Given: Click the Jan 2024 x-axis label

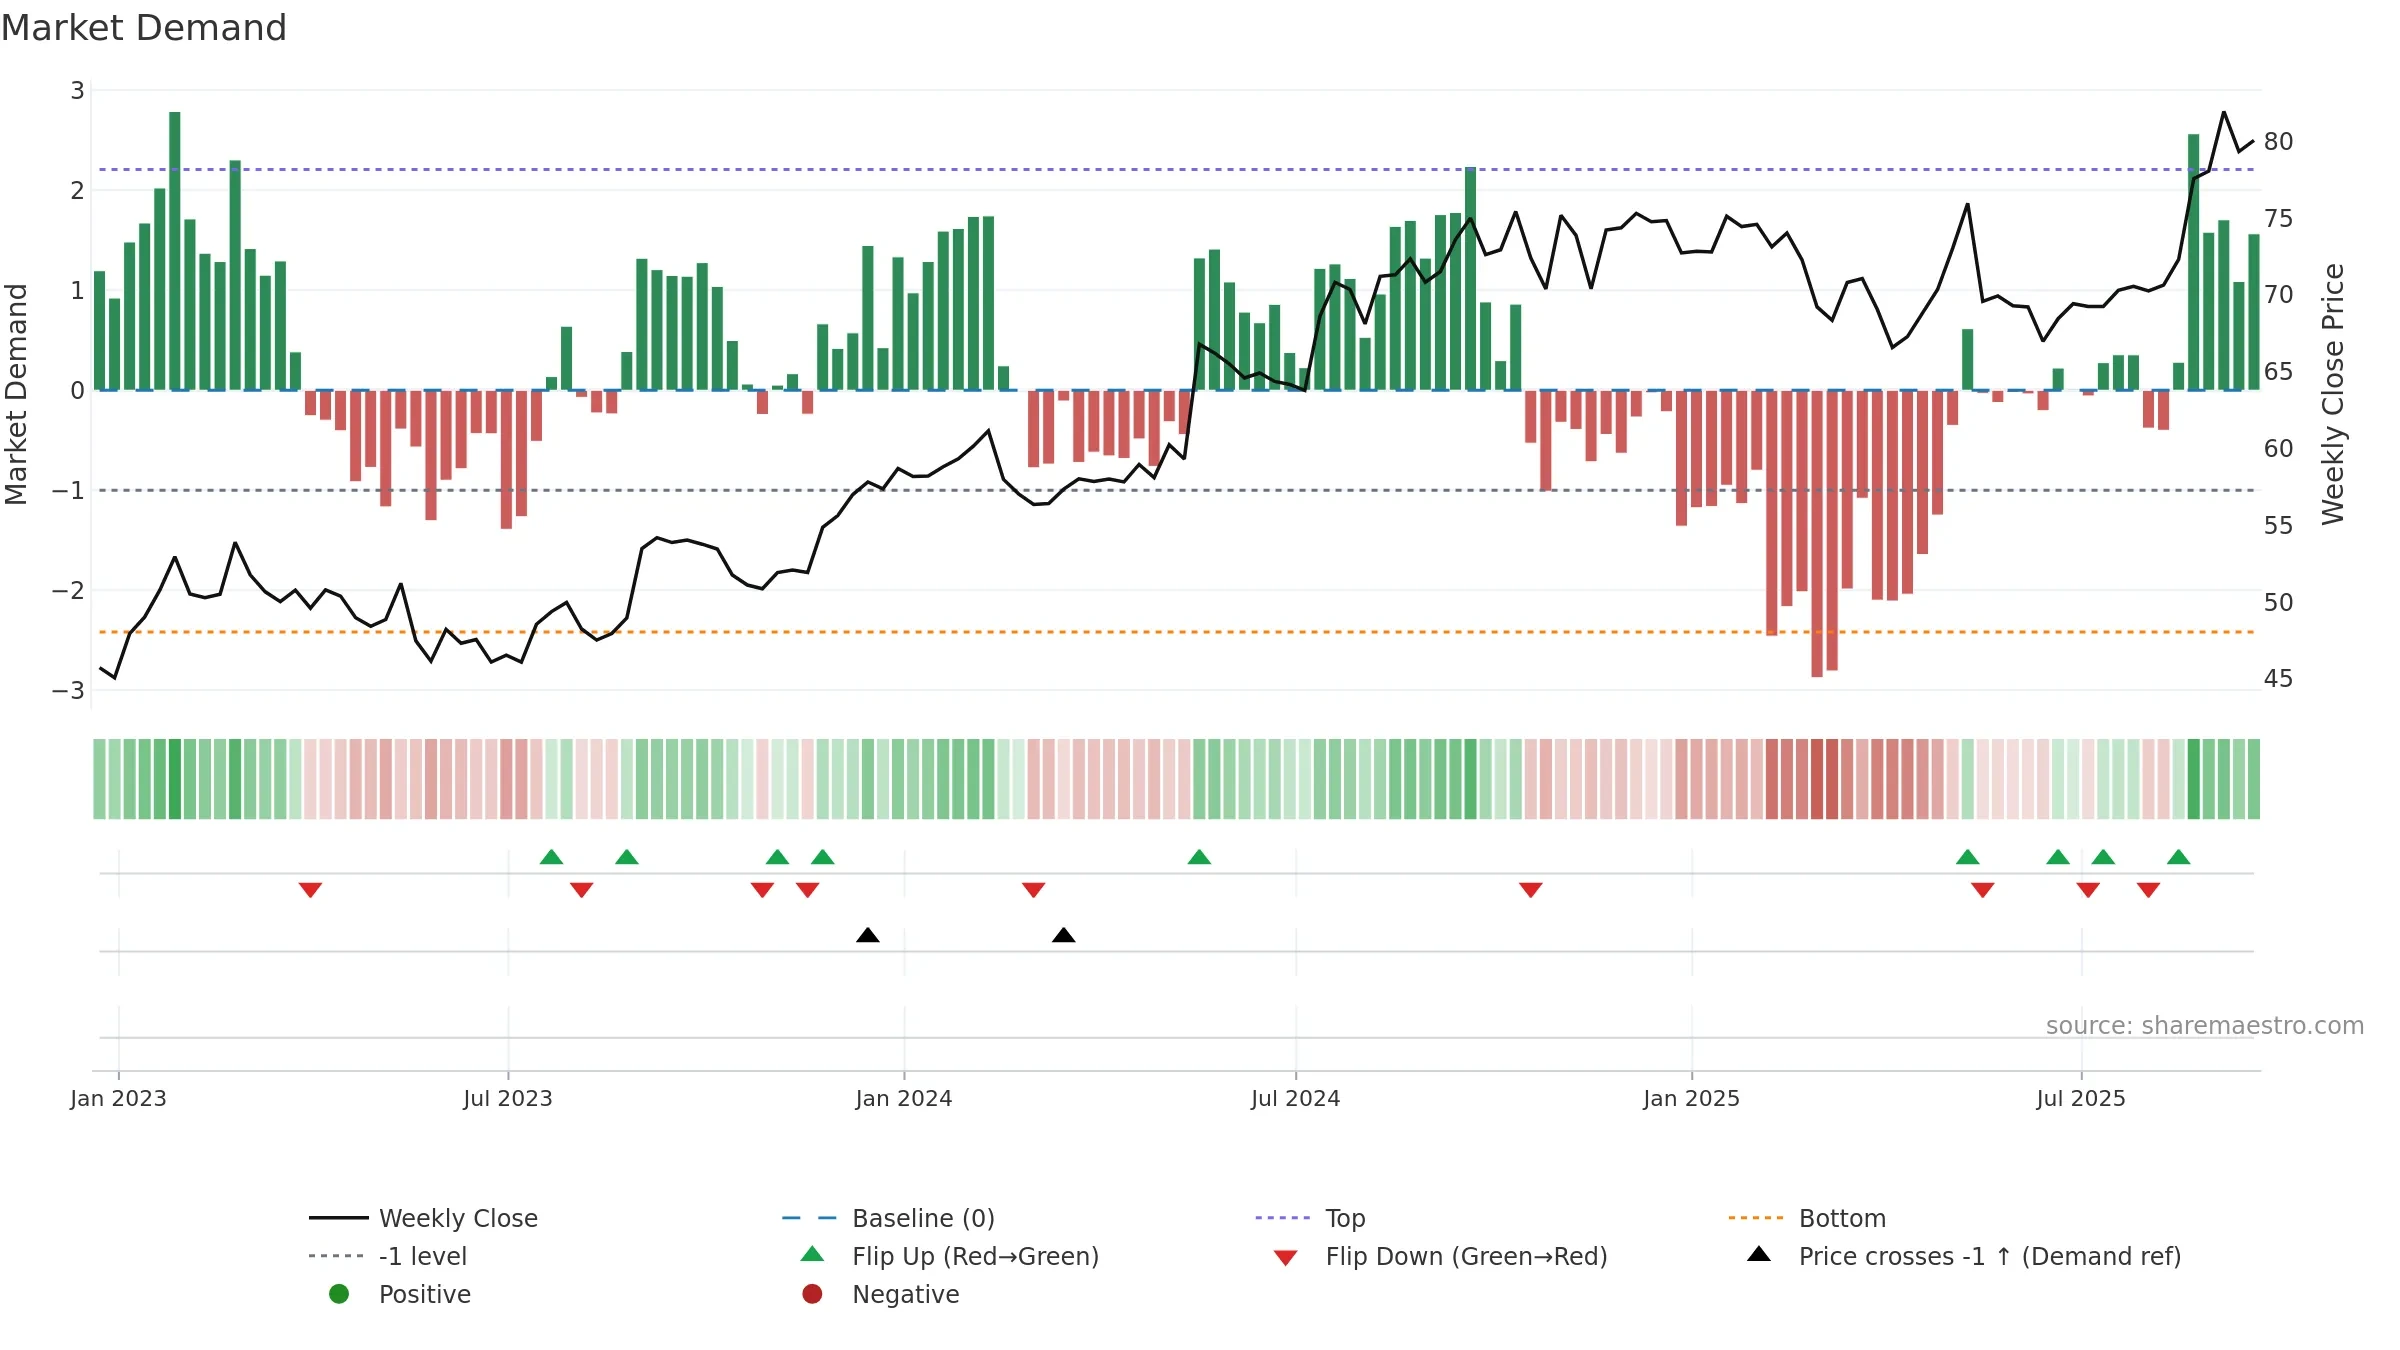Looking at the screenshot, I should (904, 1098).
